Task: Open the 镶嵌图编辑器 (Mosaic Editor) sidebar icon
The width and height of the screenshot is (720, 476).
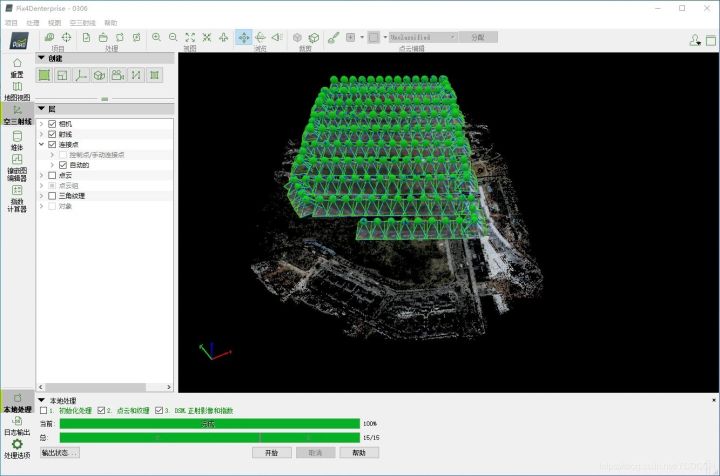Action: (17, 164)
